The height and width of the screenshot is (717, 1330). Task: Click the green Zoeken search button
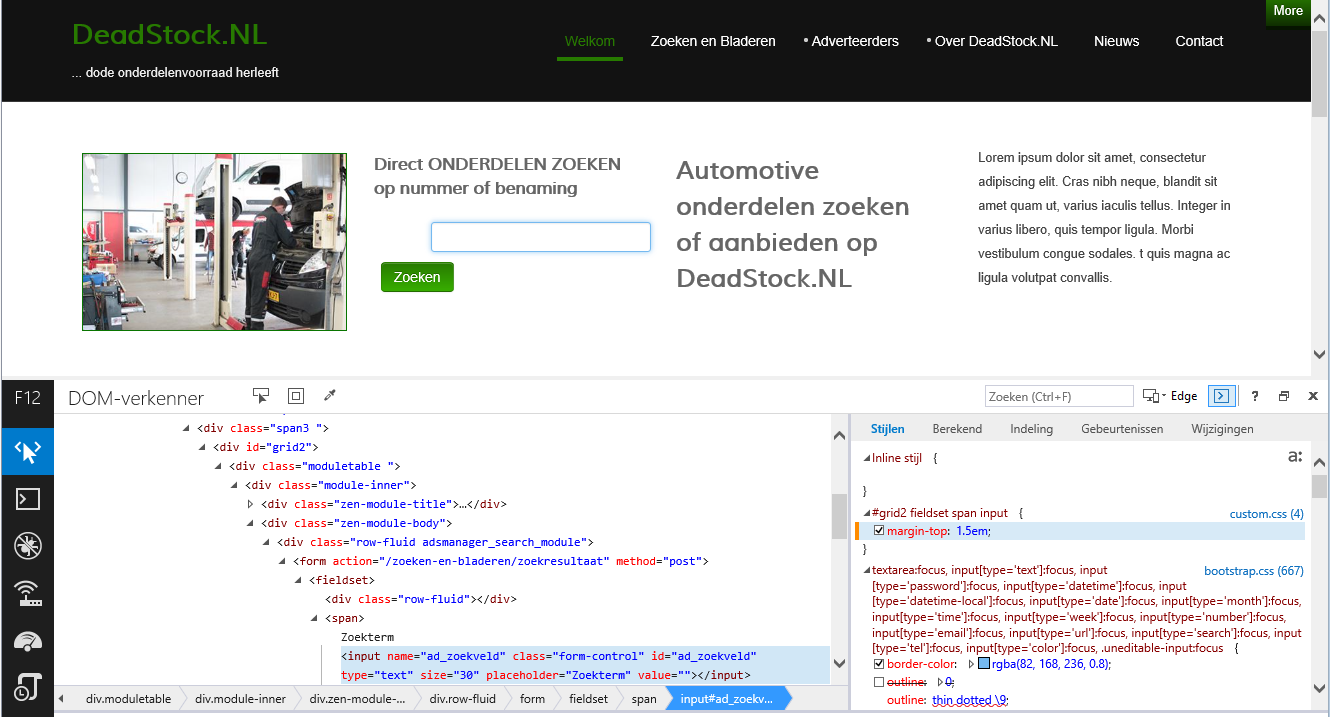[417, 277]
